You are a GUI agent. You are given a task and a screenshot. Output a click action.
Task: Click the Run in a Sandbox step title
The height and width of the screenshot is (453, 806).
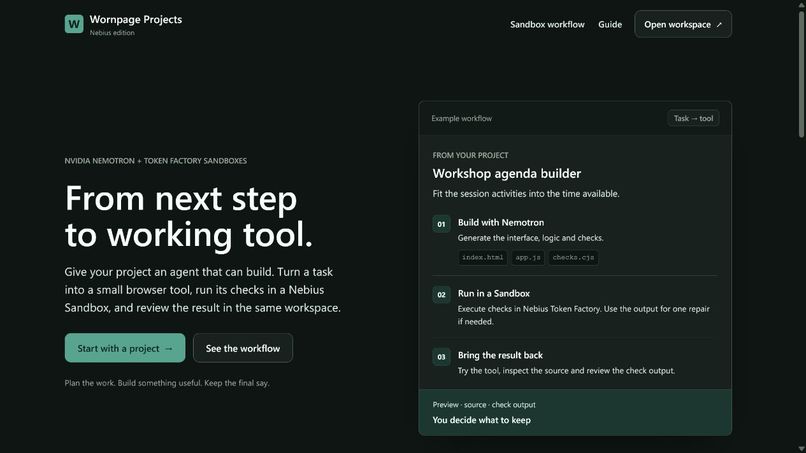pos(493,294)
